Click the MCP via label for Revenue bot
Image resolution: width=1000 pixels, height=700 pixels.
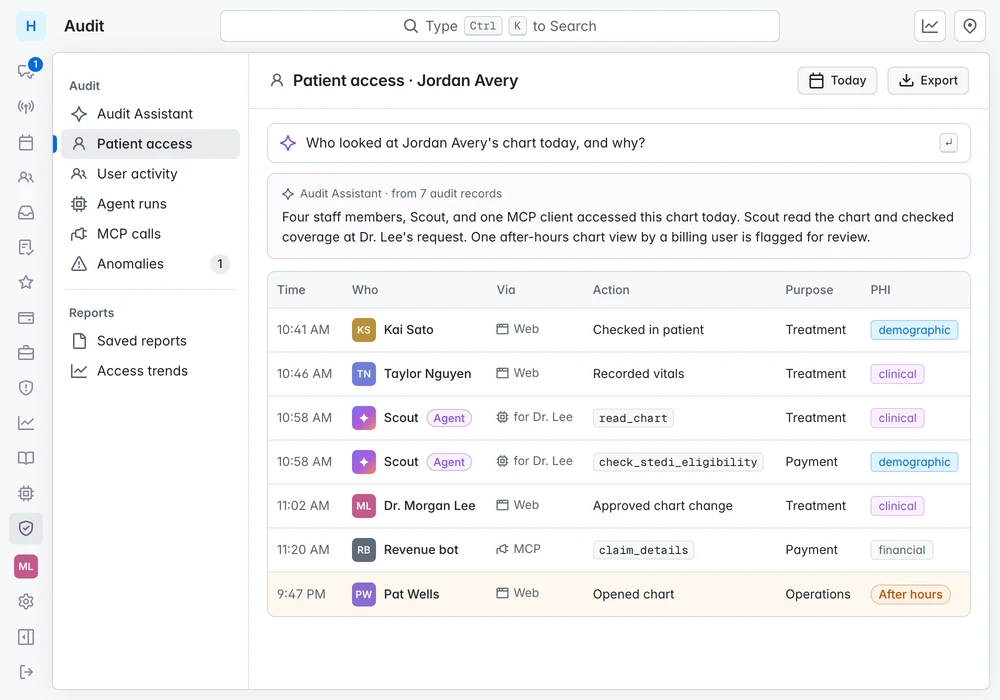point(518,549)
